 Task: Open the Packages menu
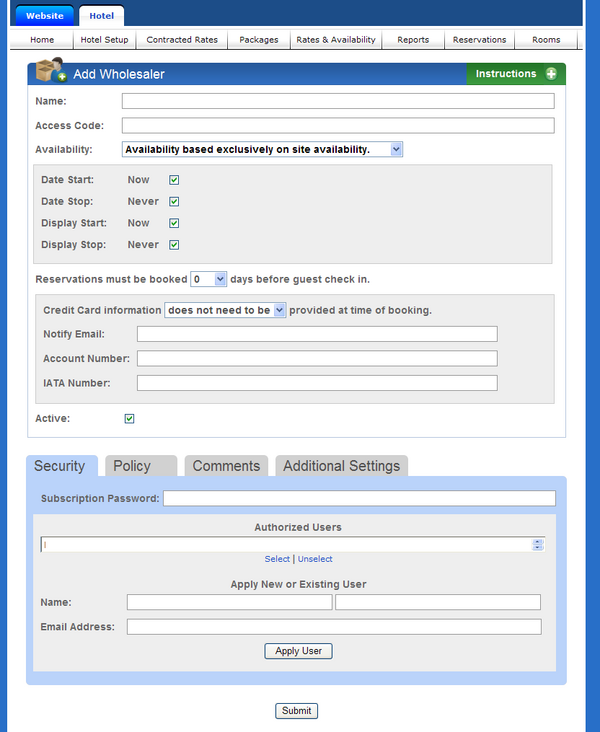point(259,40)
